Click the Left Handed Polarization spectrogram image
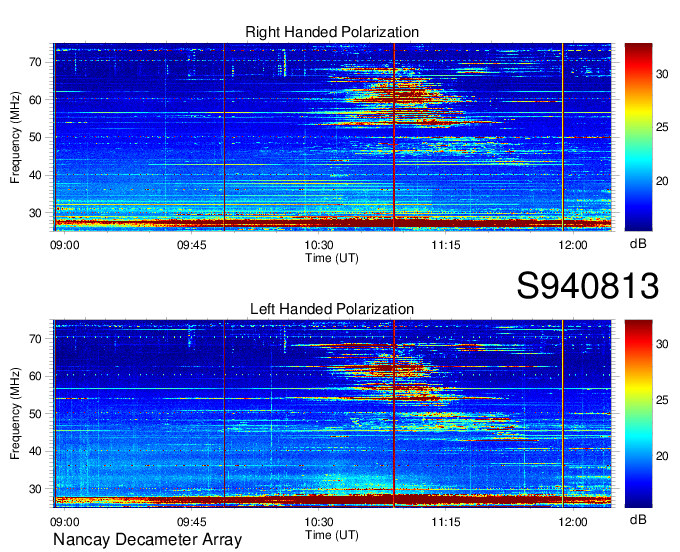Viewport: 680px width, 552px height. click(x=332, y=414)
